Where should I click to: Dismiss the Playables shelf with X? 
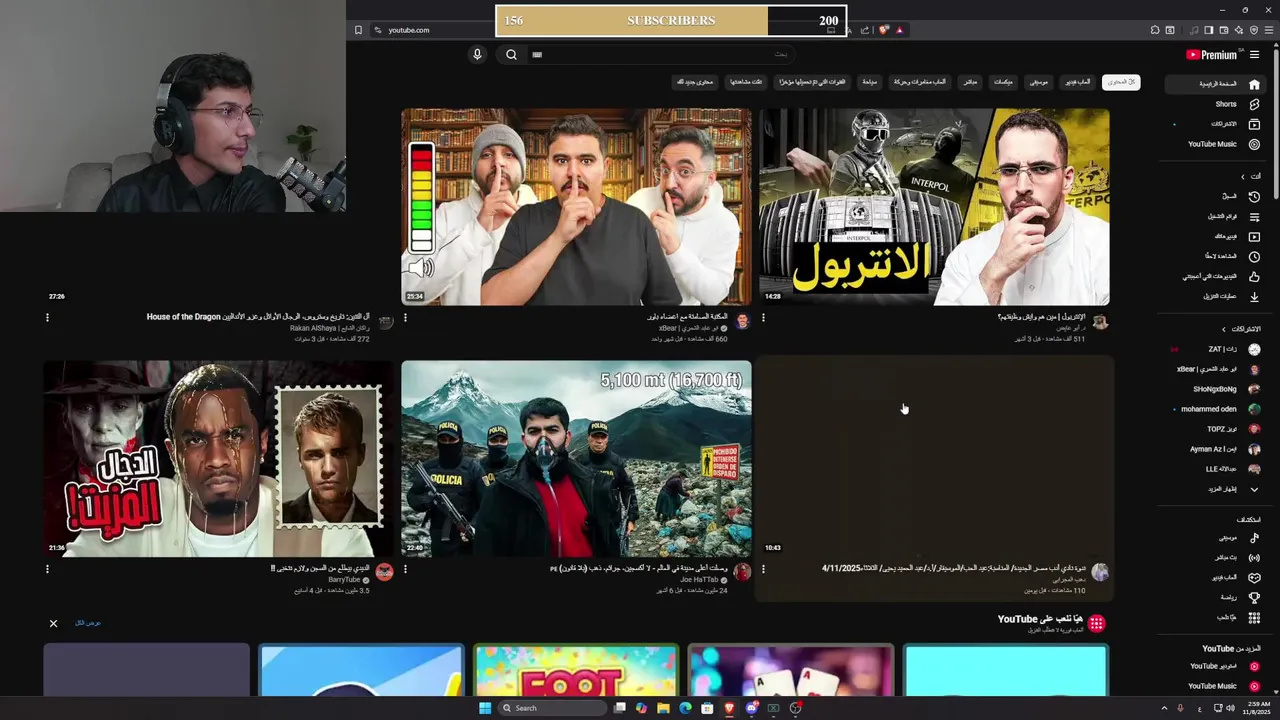54,623
